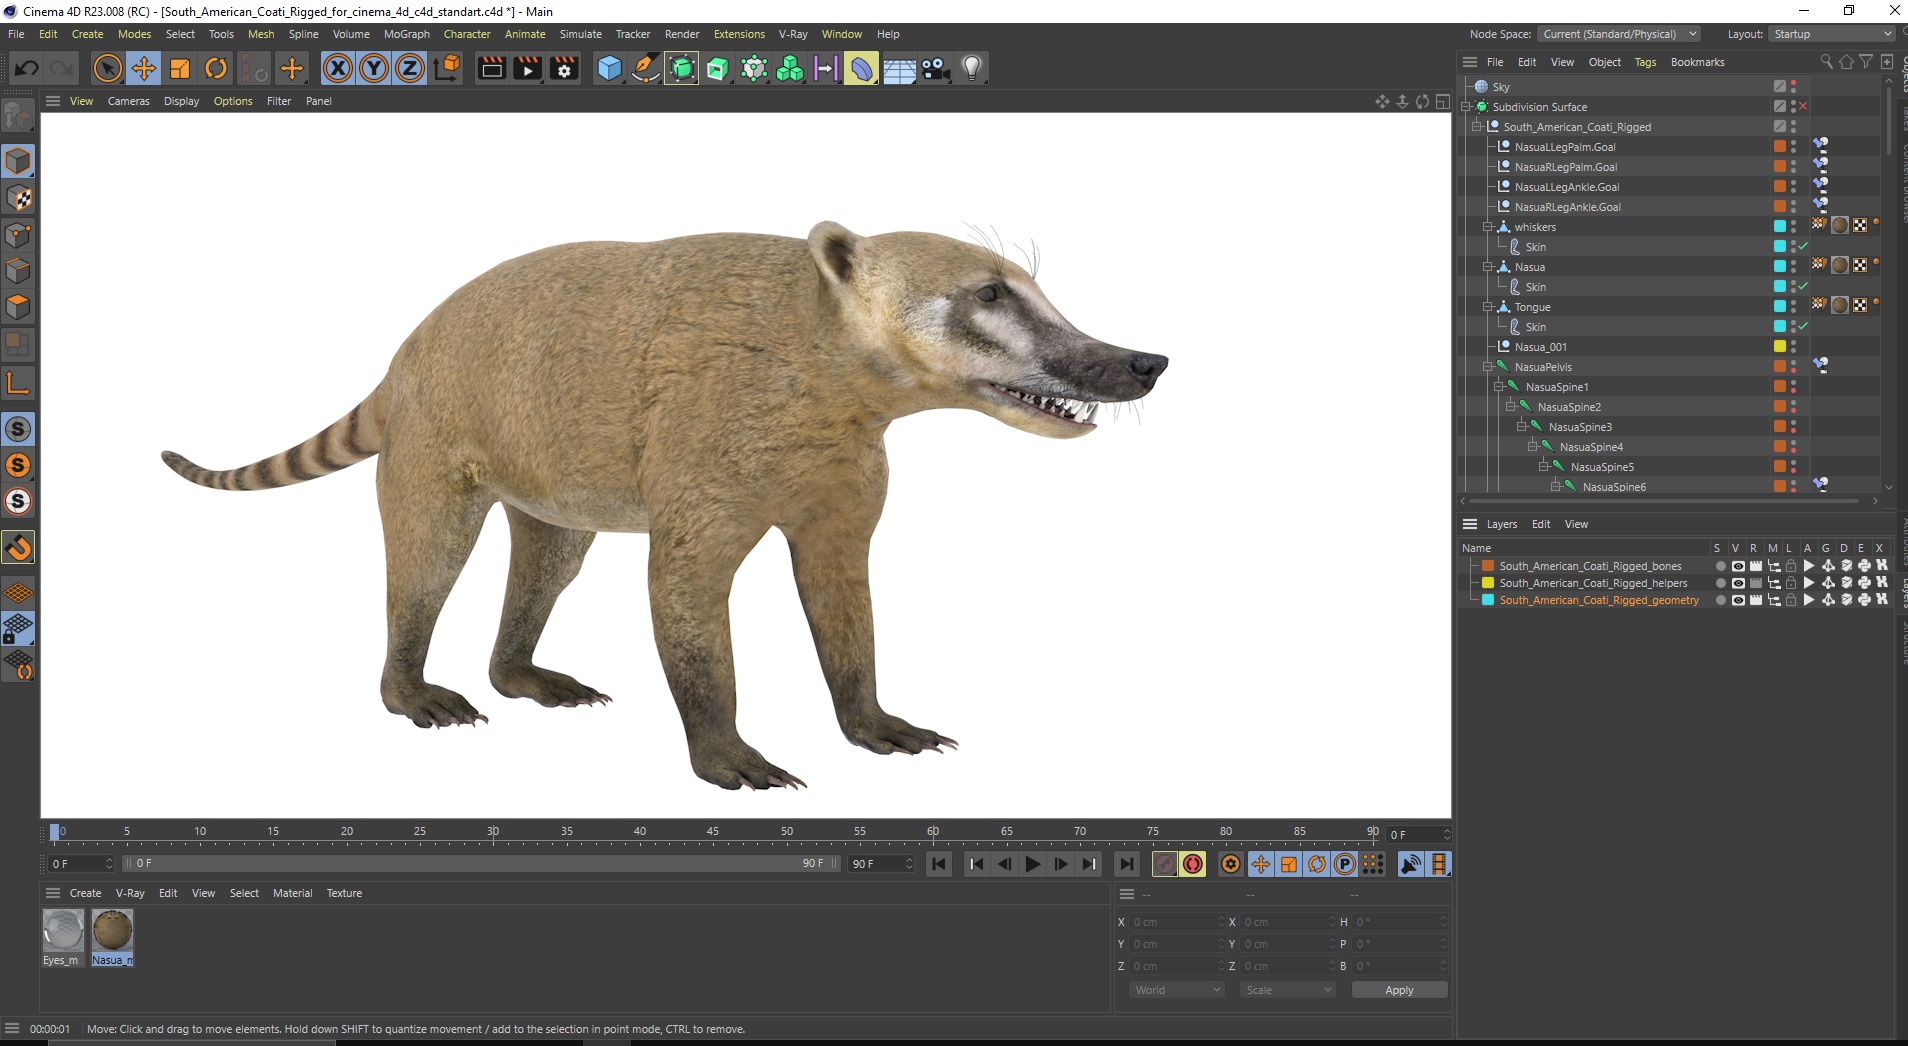Toggle visibility eye of helpers layer

pos(1738,583)
